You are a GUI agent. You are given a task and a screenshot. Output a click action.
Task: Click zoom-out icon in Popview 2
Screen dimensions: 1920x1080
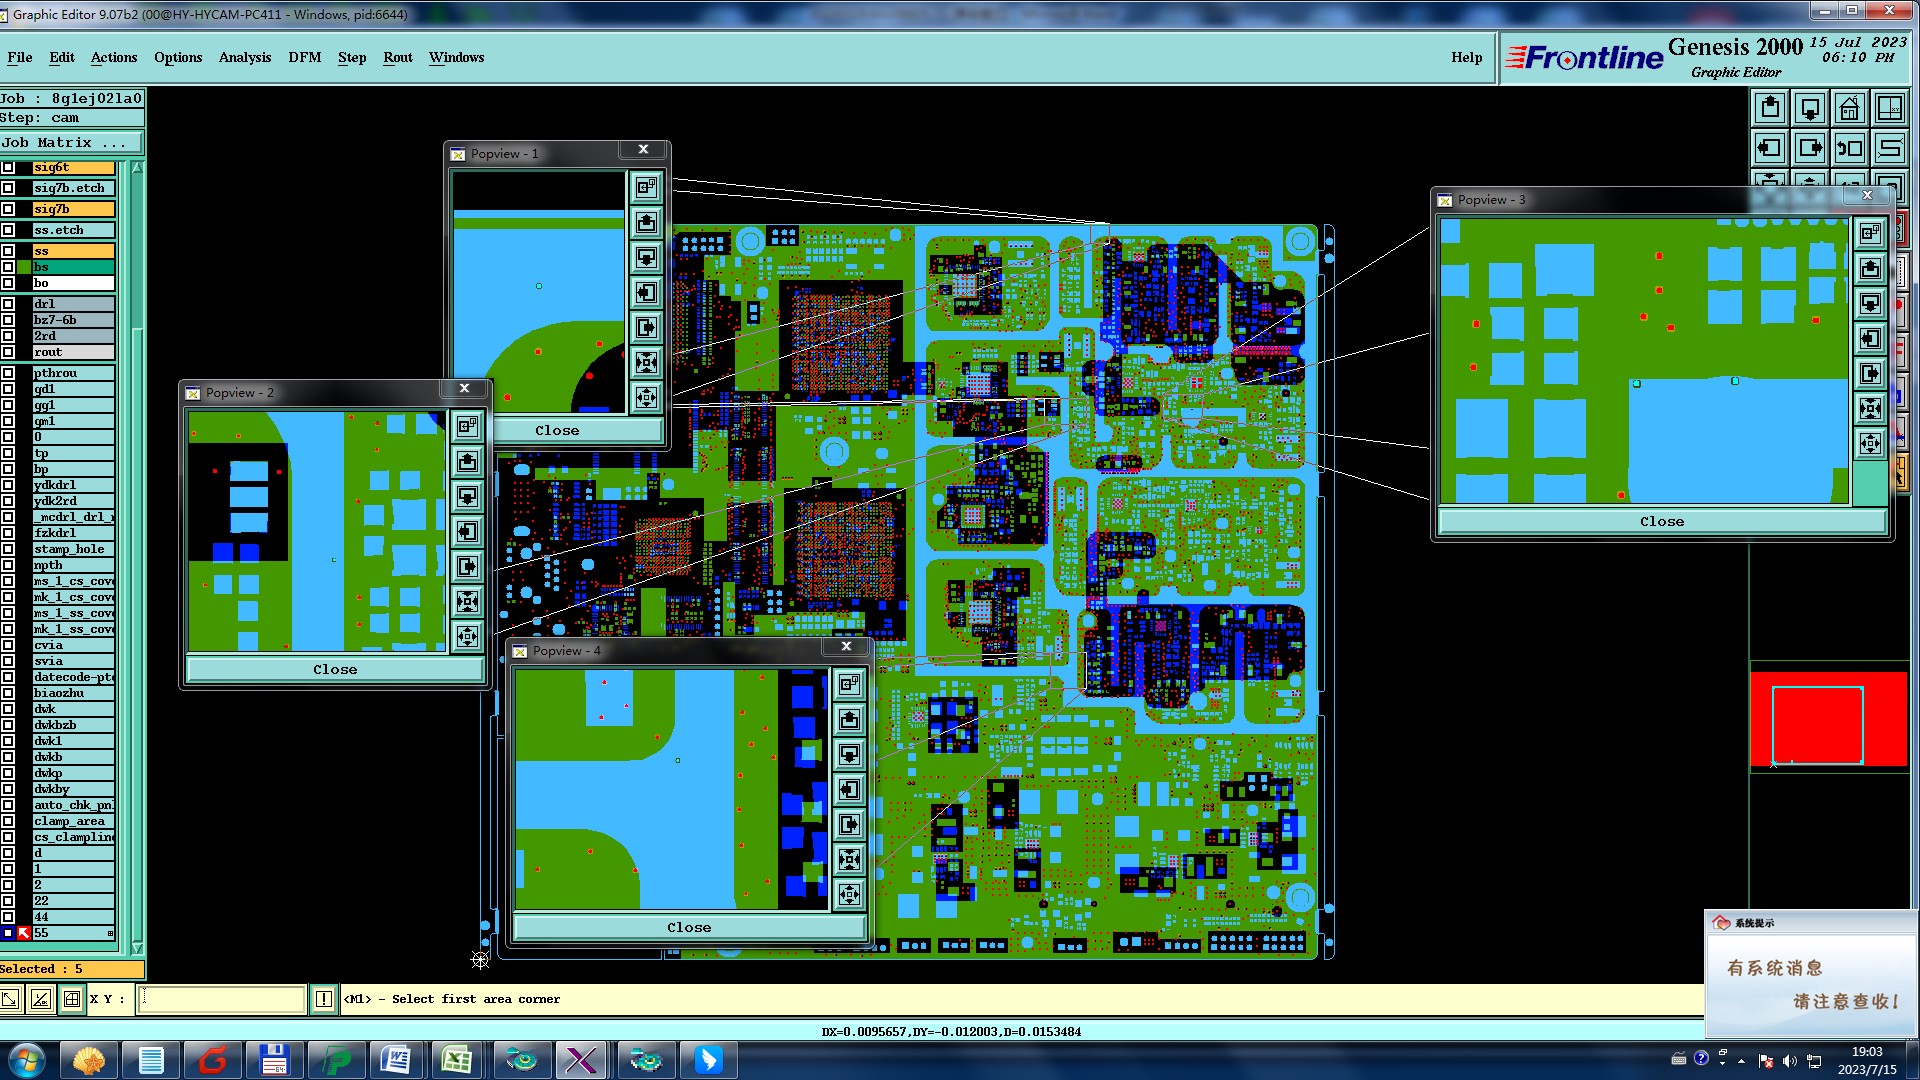coord(467,636)
